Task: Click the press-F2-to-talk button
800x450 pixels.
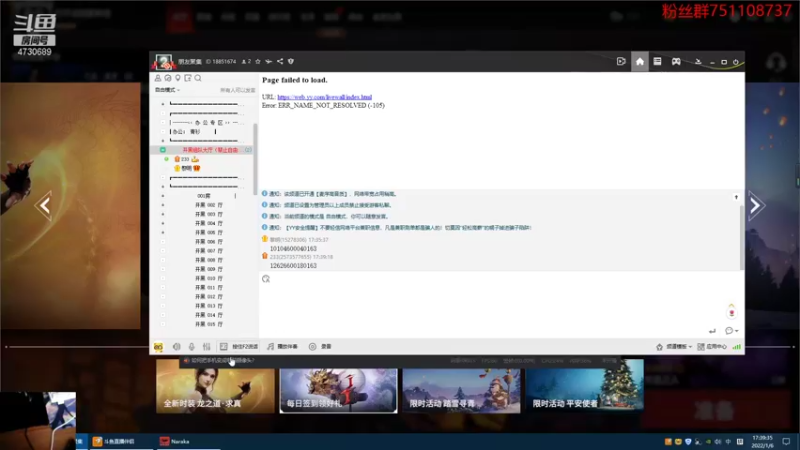Action: click(239, 347)
